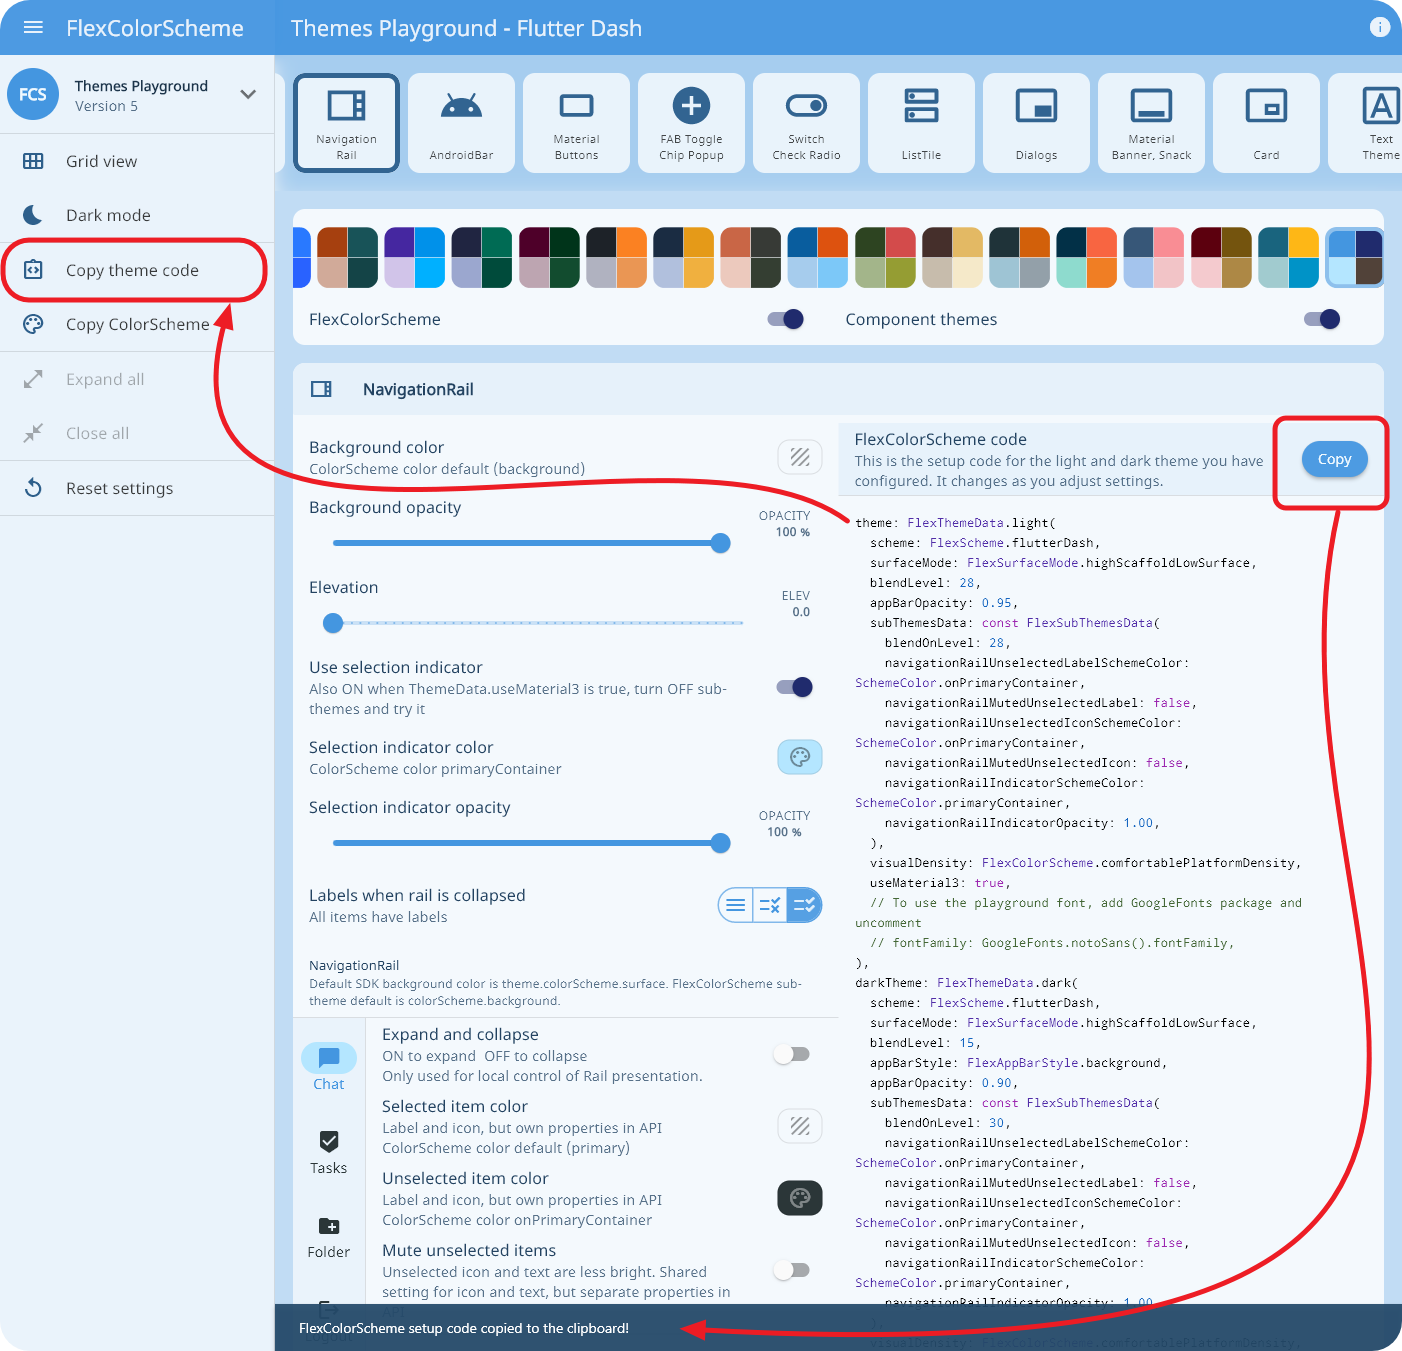
Task: Open the Selection indicator color picker
Action: tap(800, 757)
